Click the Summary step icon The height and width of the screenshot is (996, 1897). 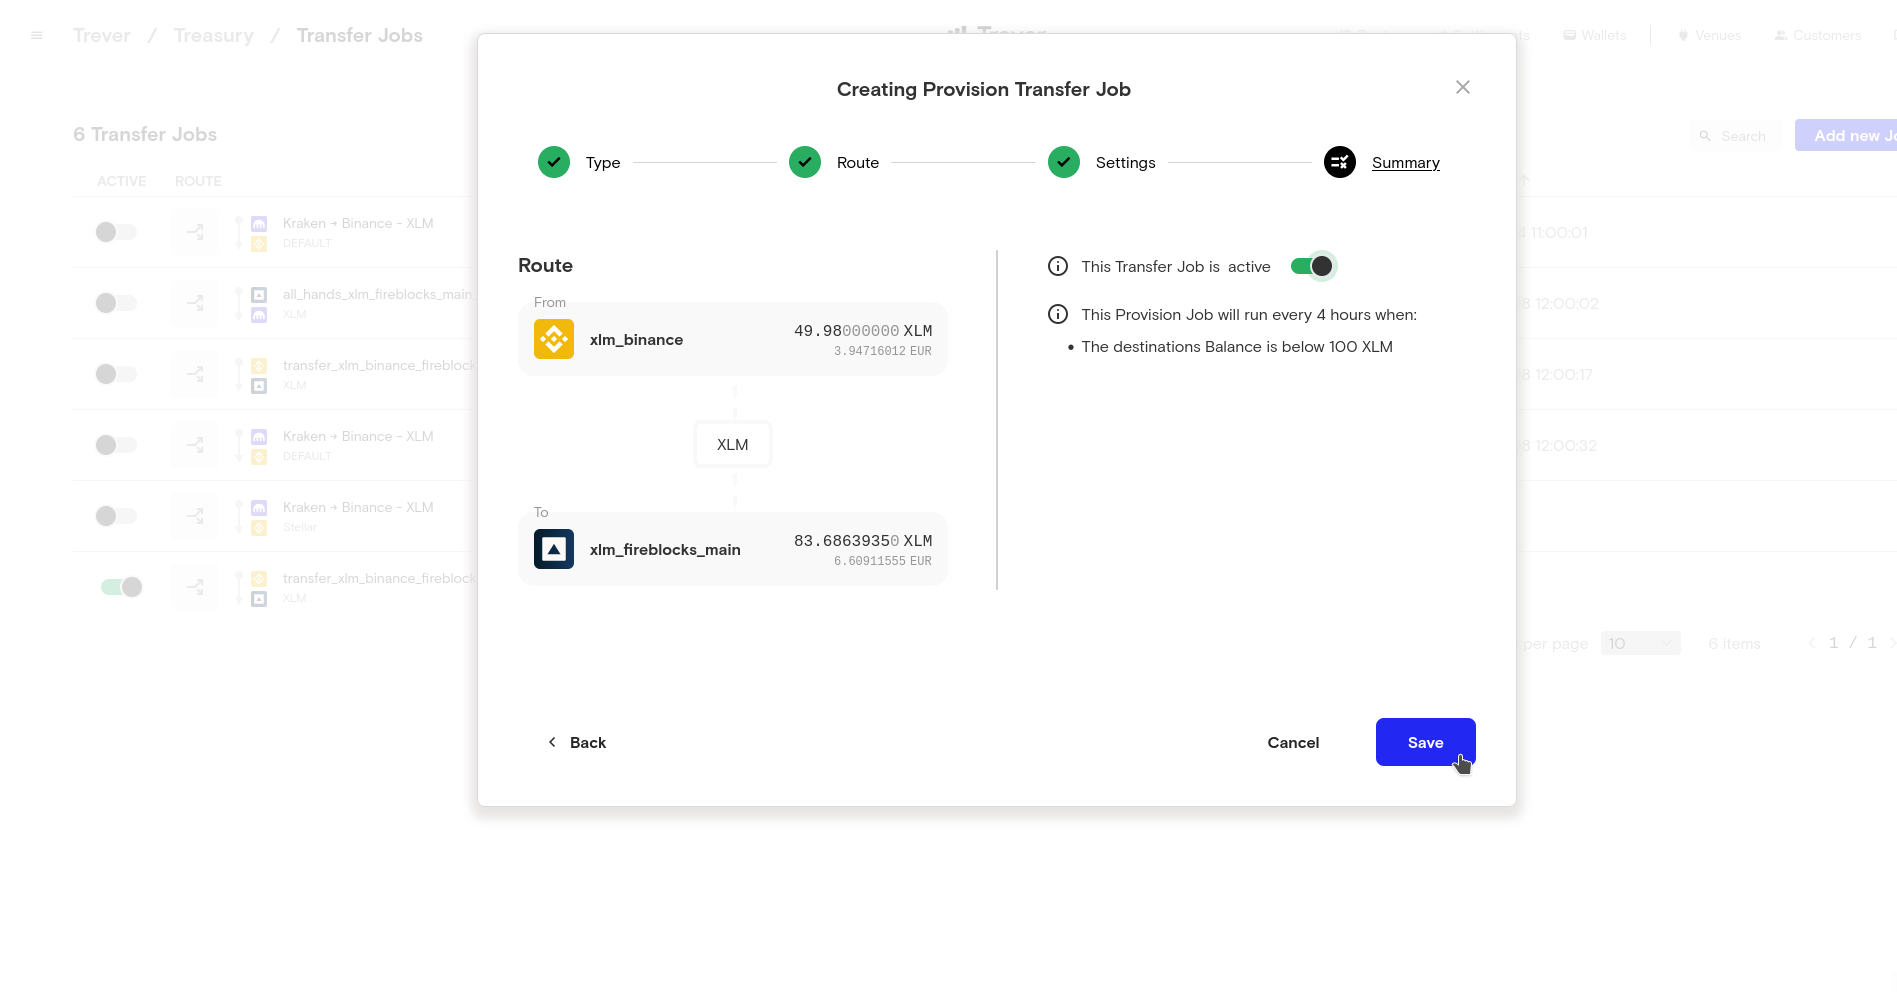pos(1339,162)
